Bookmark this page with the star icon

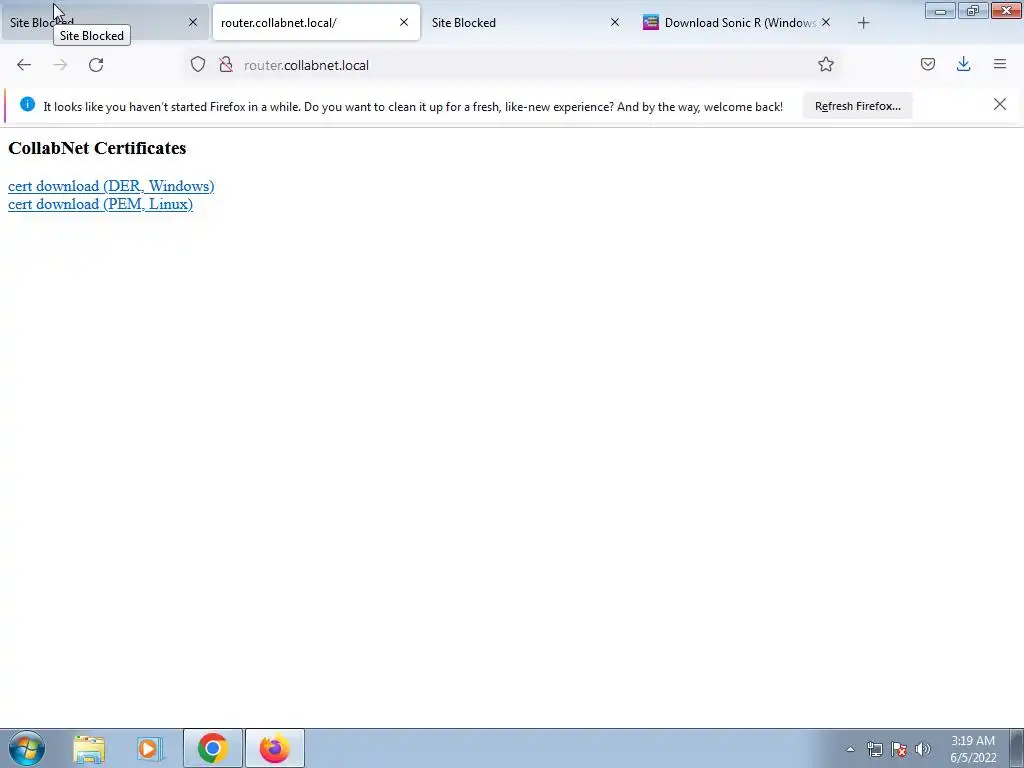click(x=825, y=64)
